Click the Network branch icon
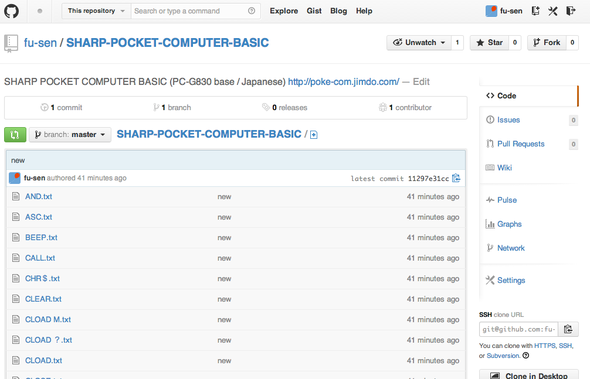Screen dimensions: 590x379 [490, 248]
